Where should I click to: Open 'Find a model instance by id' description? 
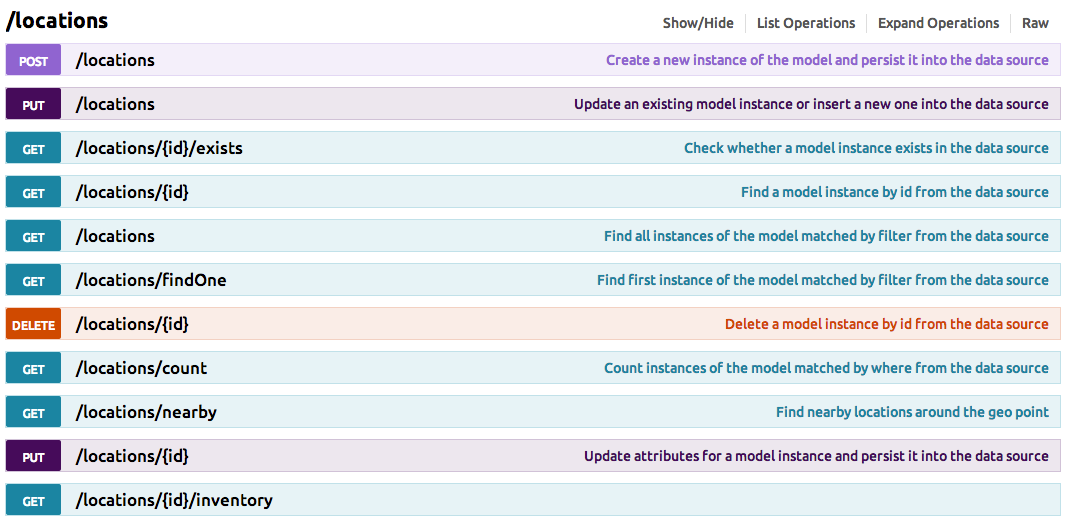pyautogui.click(x=894, y=192)
